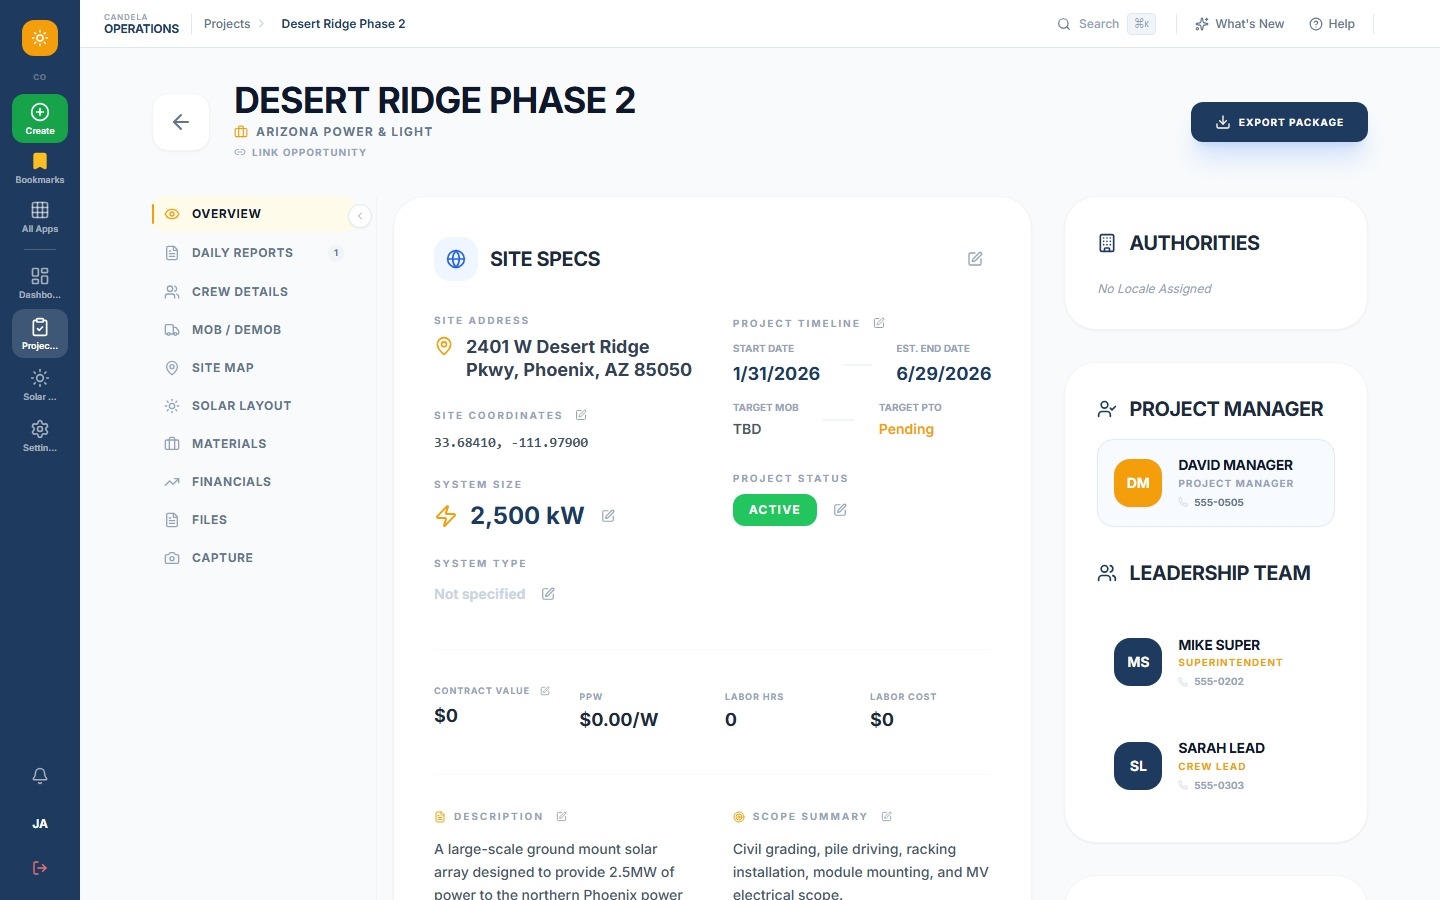Open Bookmarks in the sidebar
The height and width of the screenshot is (900, 1440).
pyautogui.click(x=40, y=168)
